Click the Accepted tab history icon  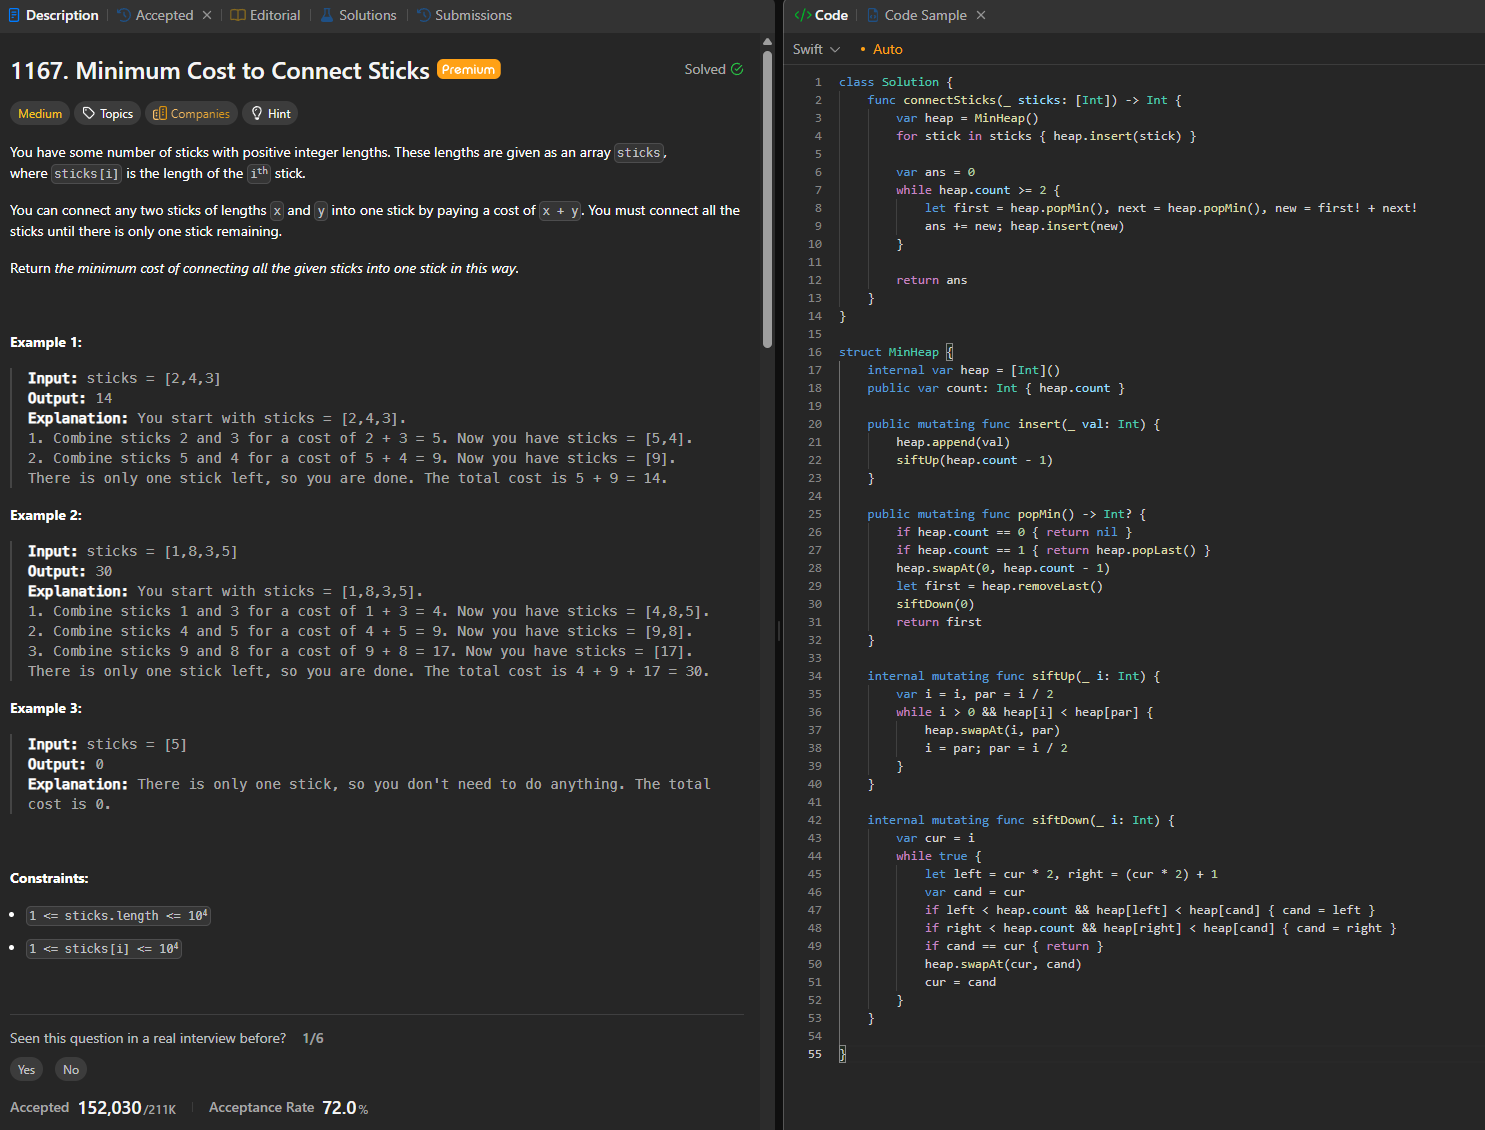124,15
